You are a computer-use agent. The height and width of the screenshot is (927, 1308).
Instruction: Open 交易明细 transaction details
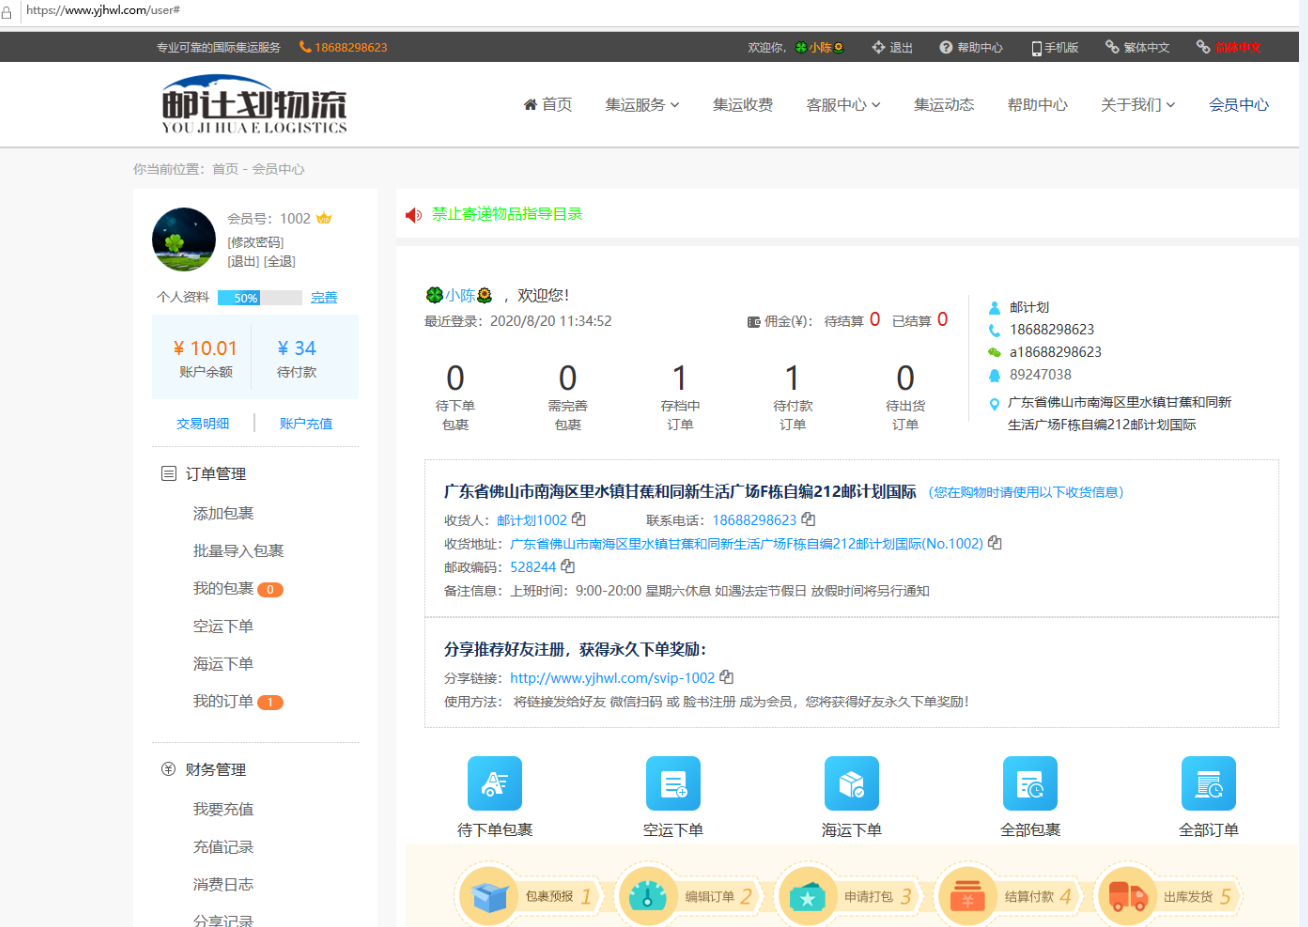(203, 423)
